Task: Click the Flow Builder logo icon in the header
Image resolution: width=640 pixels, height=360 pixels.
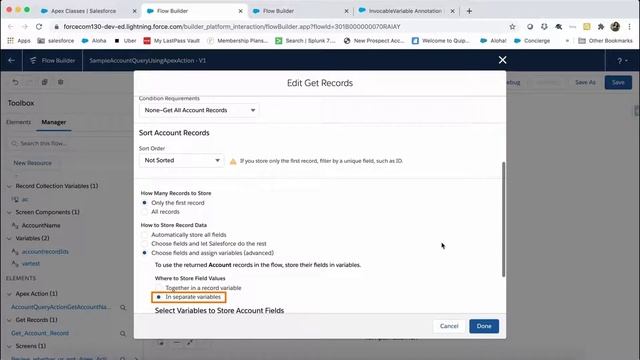Action: tap(33, 60)
